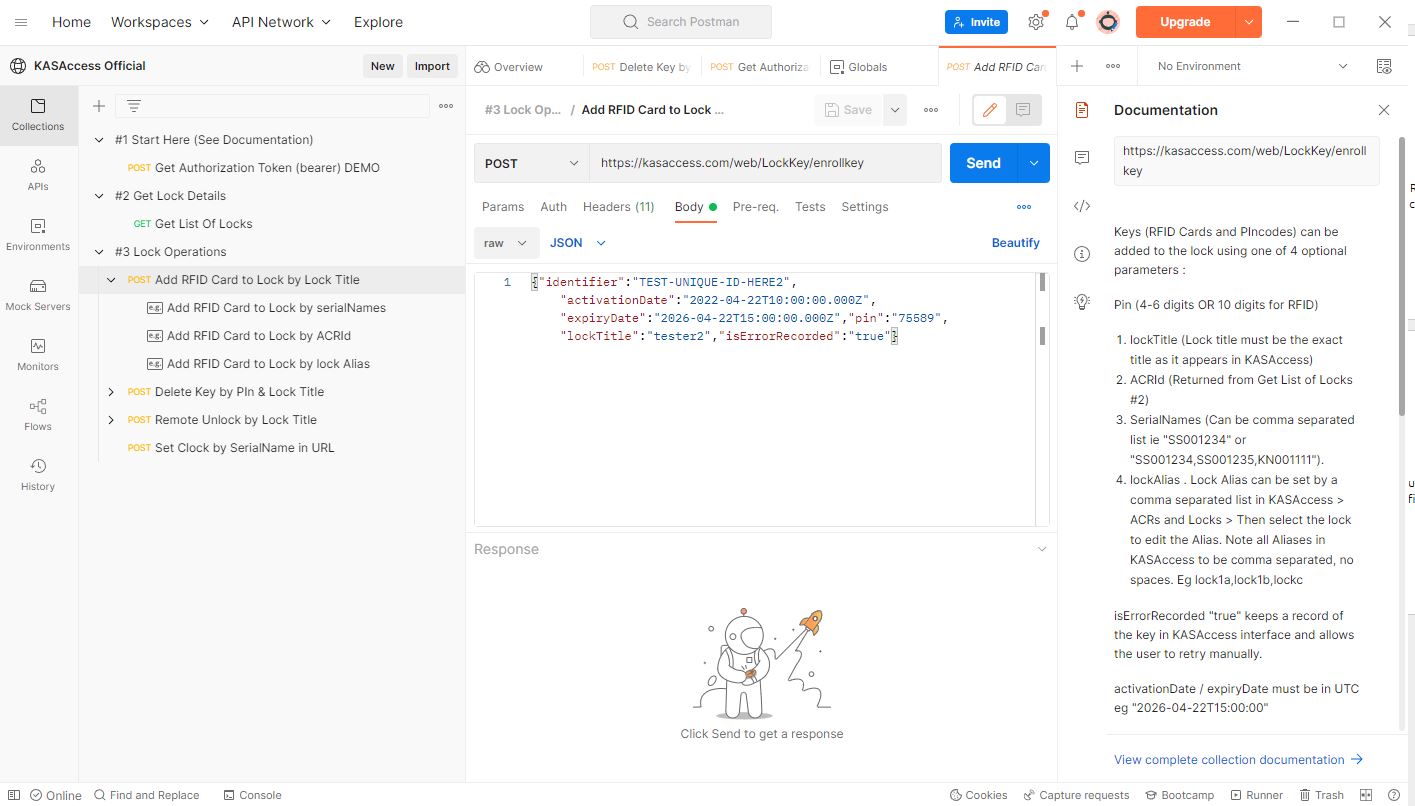
Task: Open the POST method dropdown
Action: click(x=530, y=163)
